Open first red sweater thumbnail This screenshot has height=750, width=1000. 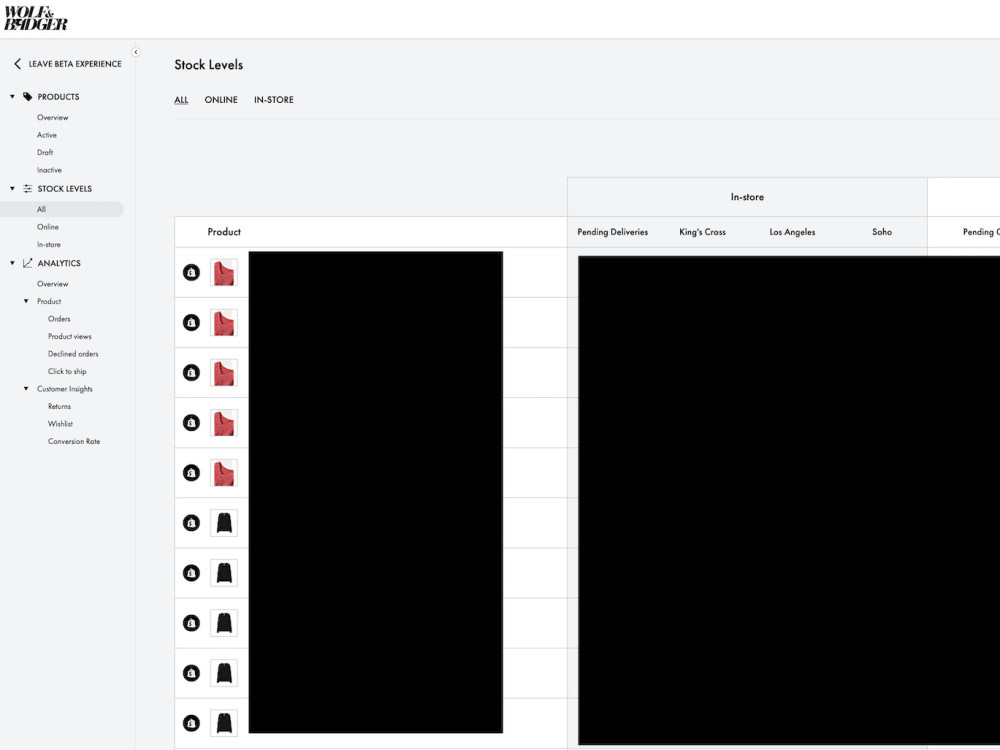(224, 272)
